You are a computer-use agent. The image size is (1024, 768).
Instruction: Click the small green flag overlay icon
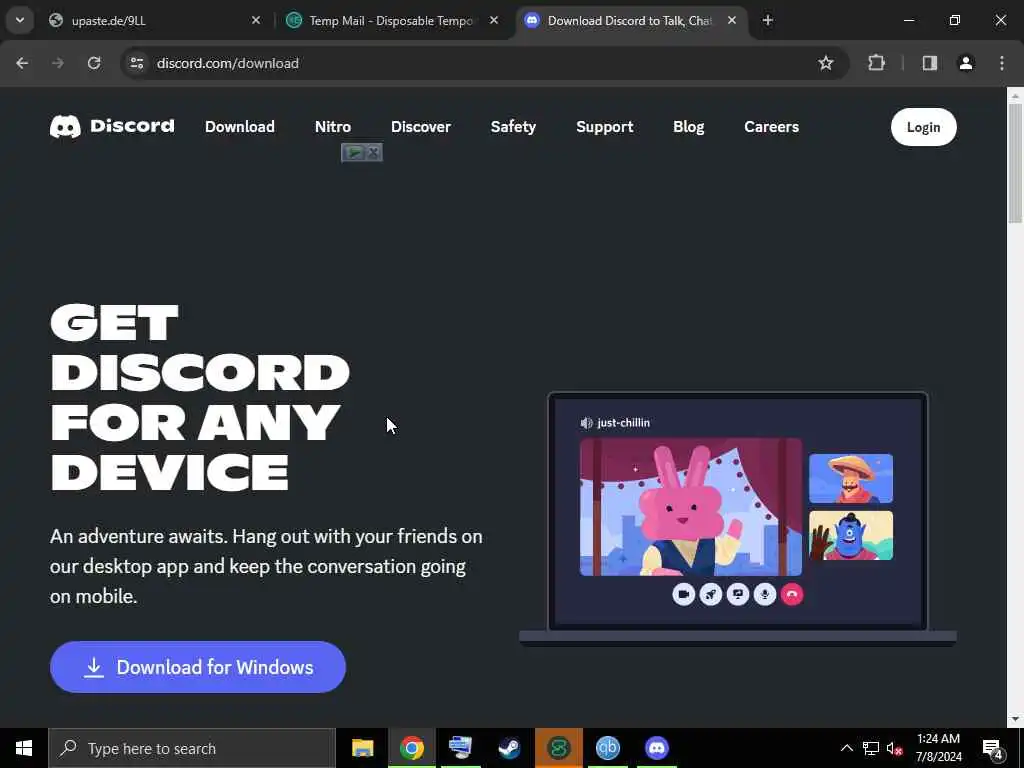[353, 153]
